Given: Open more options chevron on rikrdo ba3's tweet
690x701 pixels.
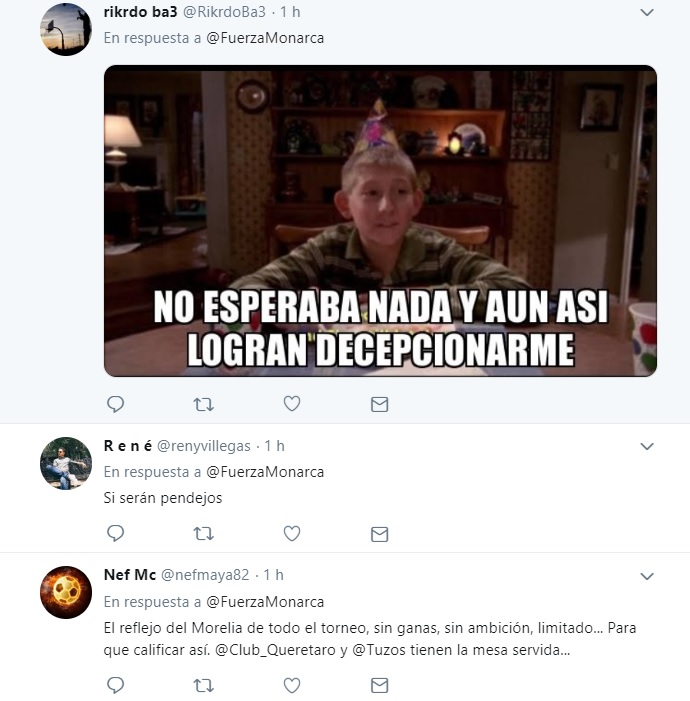Looking at the screenshot, I should (647, 13).
